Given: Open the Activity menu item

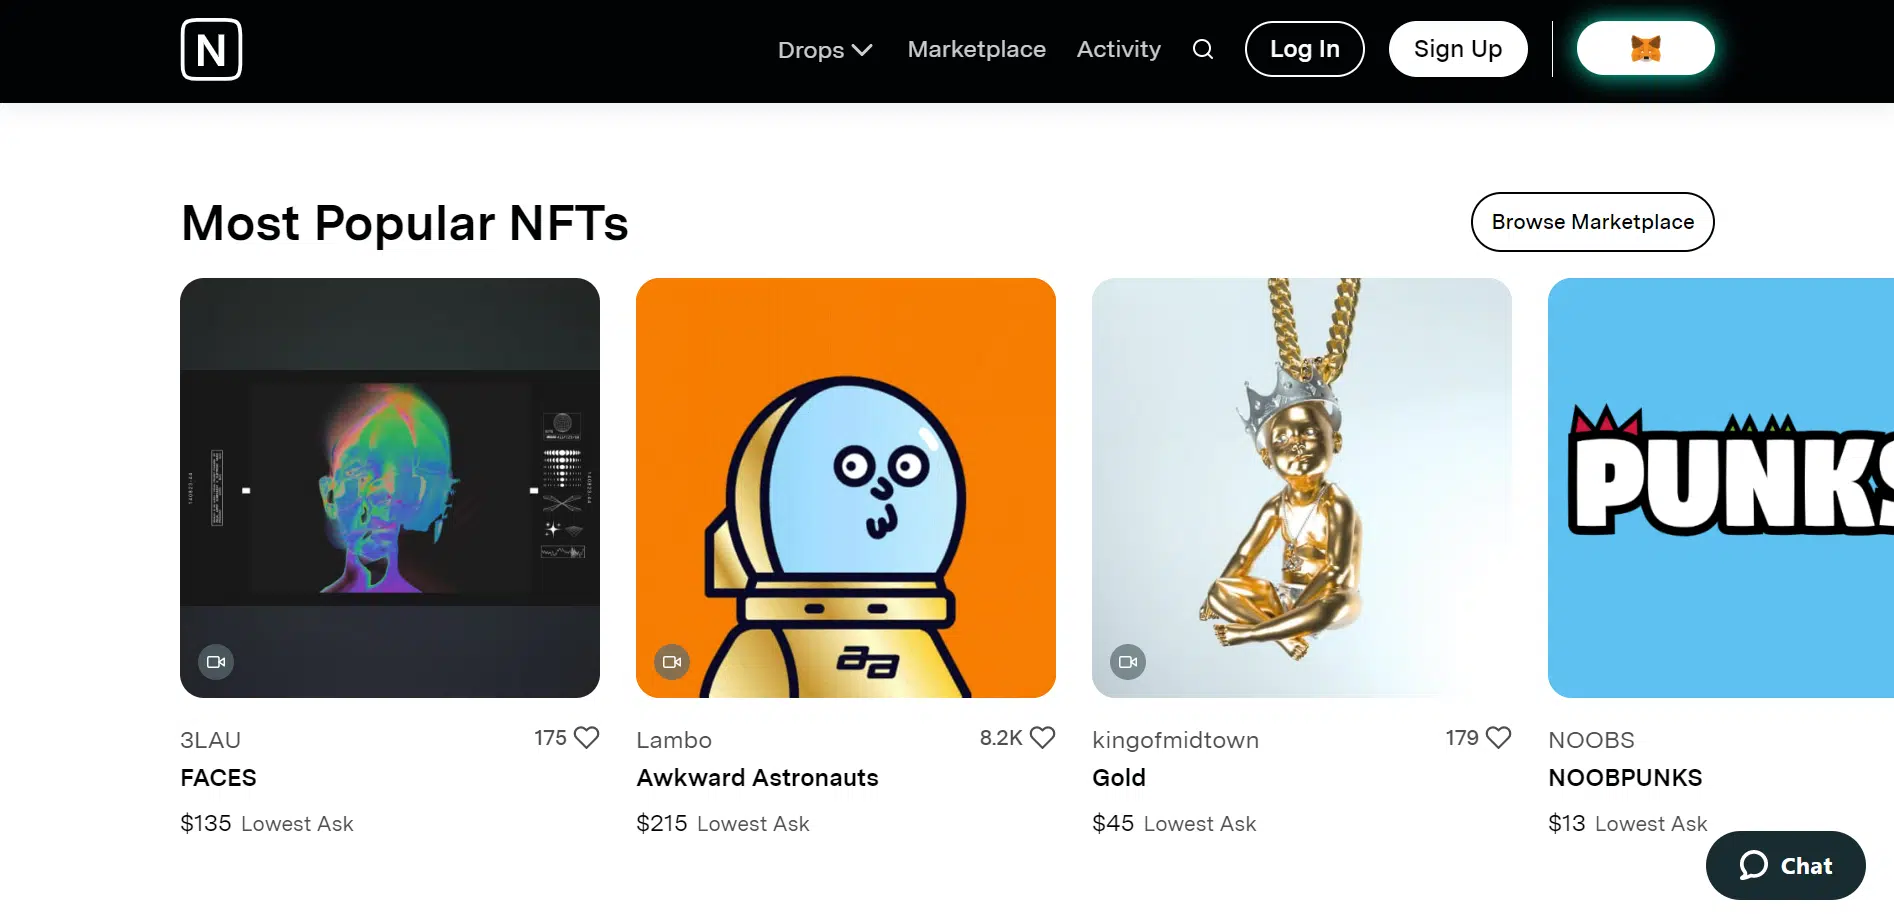Looking at the screenshot, I should point(1118,49).
